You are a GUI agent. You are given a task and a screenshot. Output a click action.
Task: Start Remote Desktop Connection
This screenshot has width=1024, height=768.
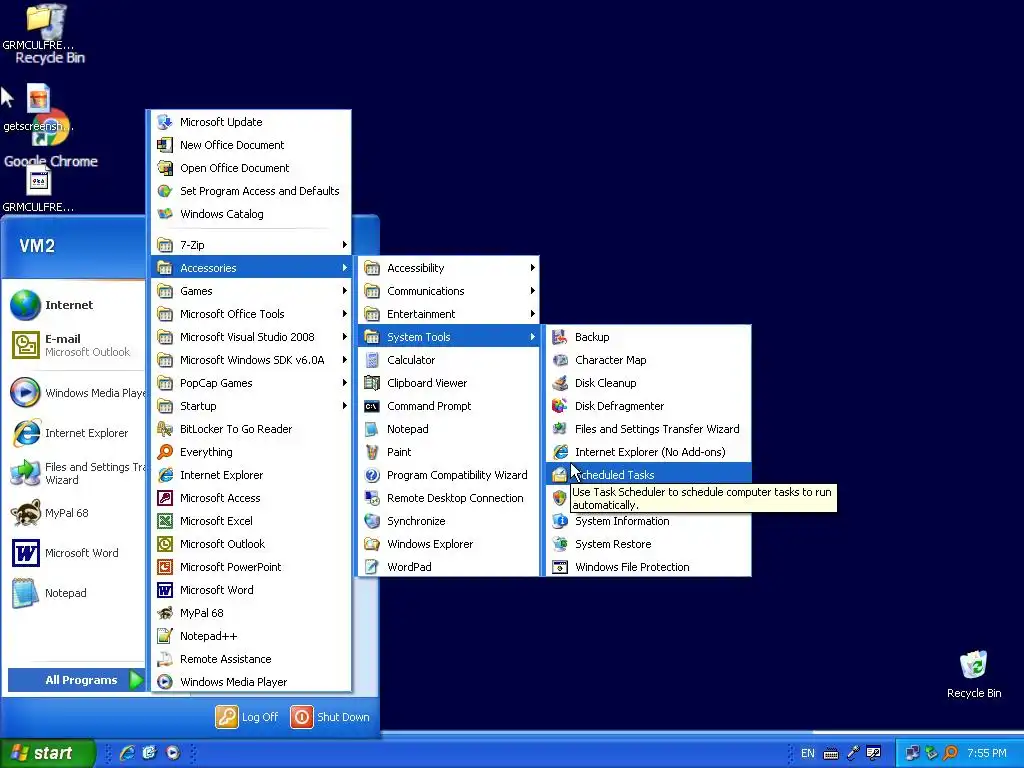(449, 498)
